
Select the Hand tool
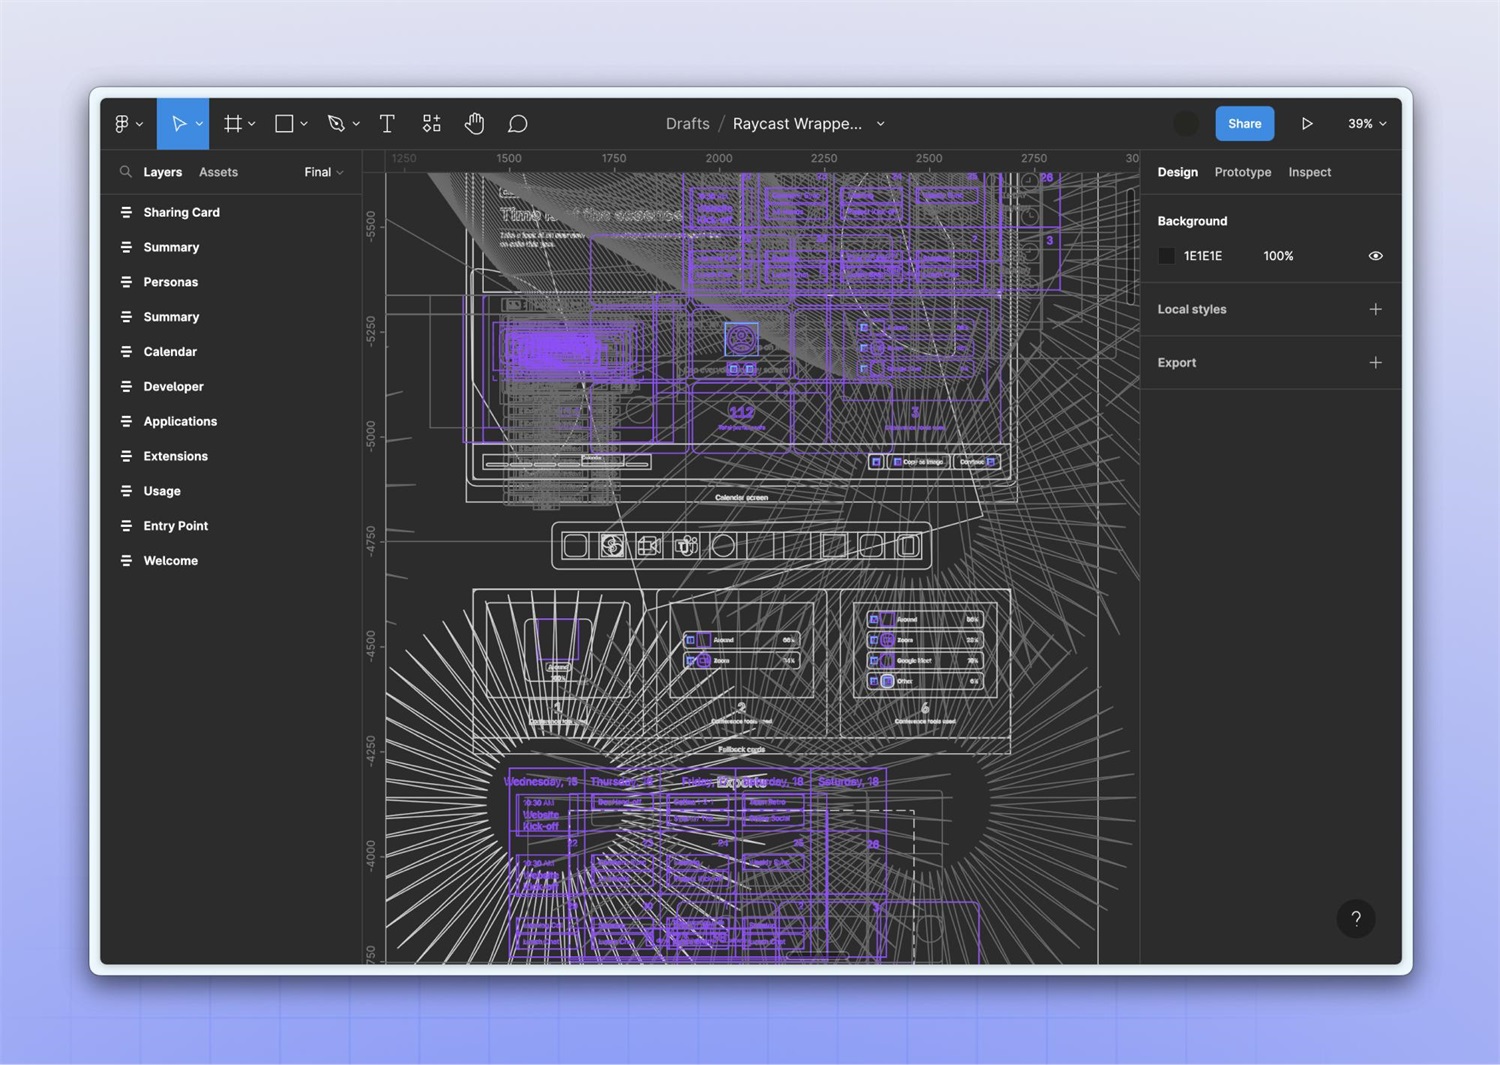[474, 124]
